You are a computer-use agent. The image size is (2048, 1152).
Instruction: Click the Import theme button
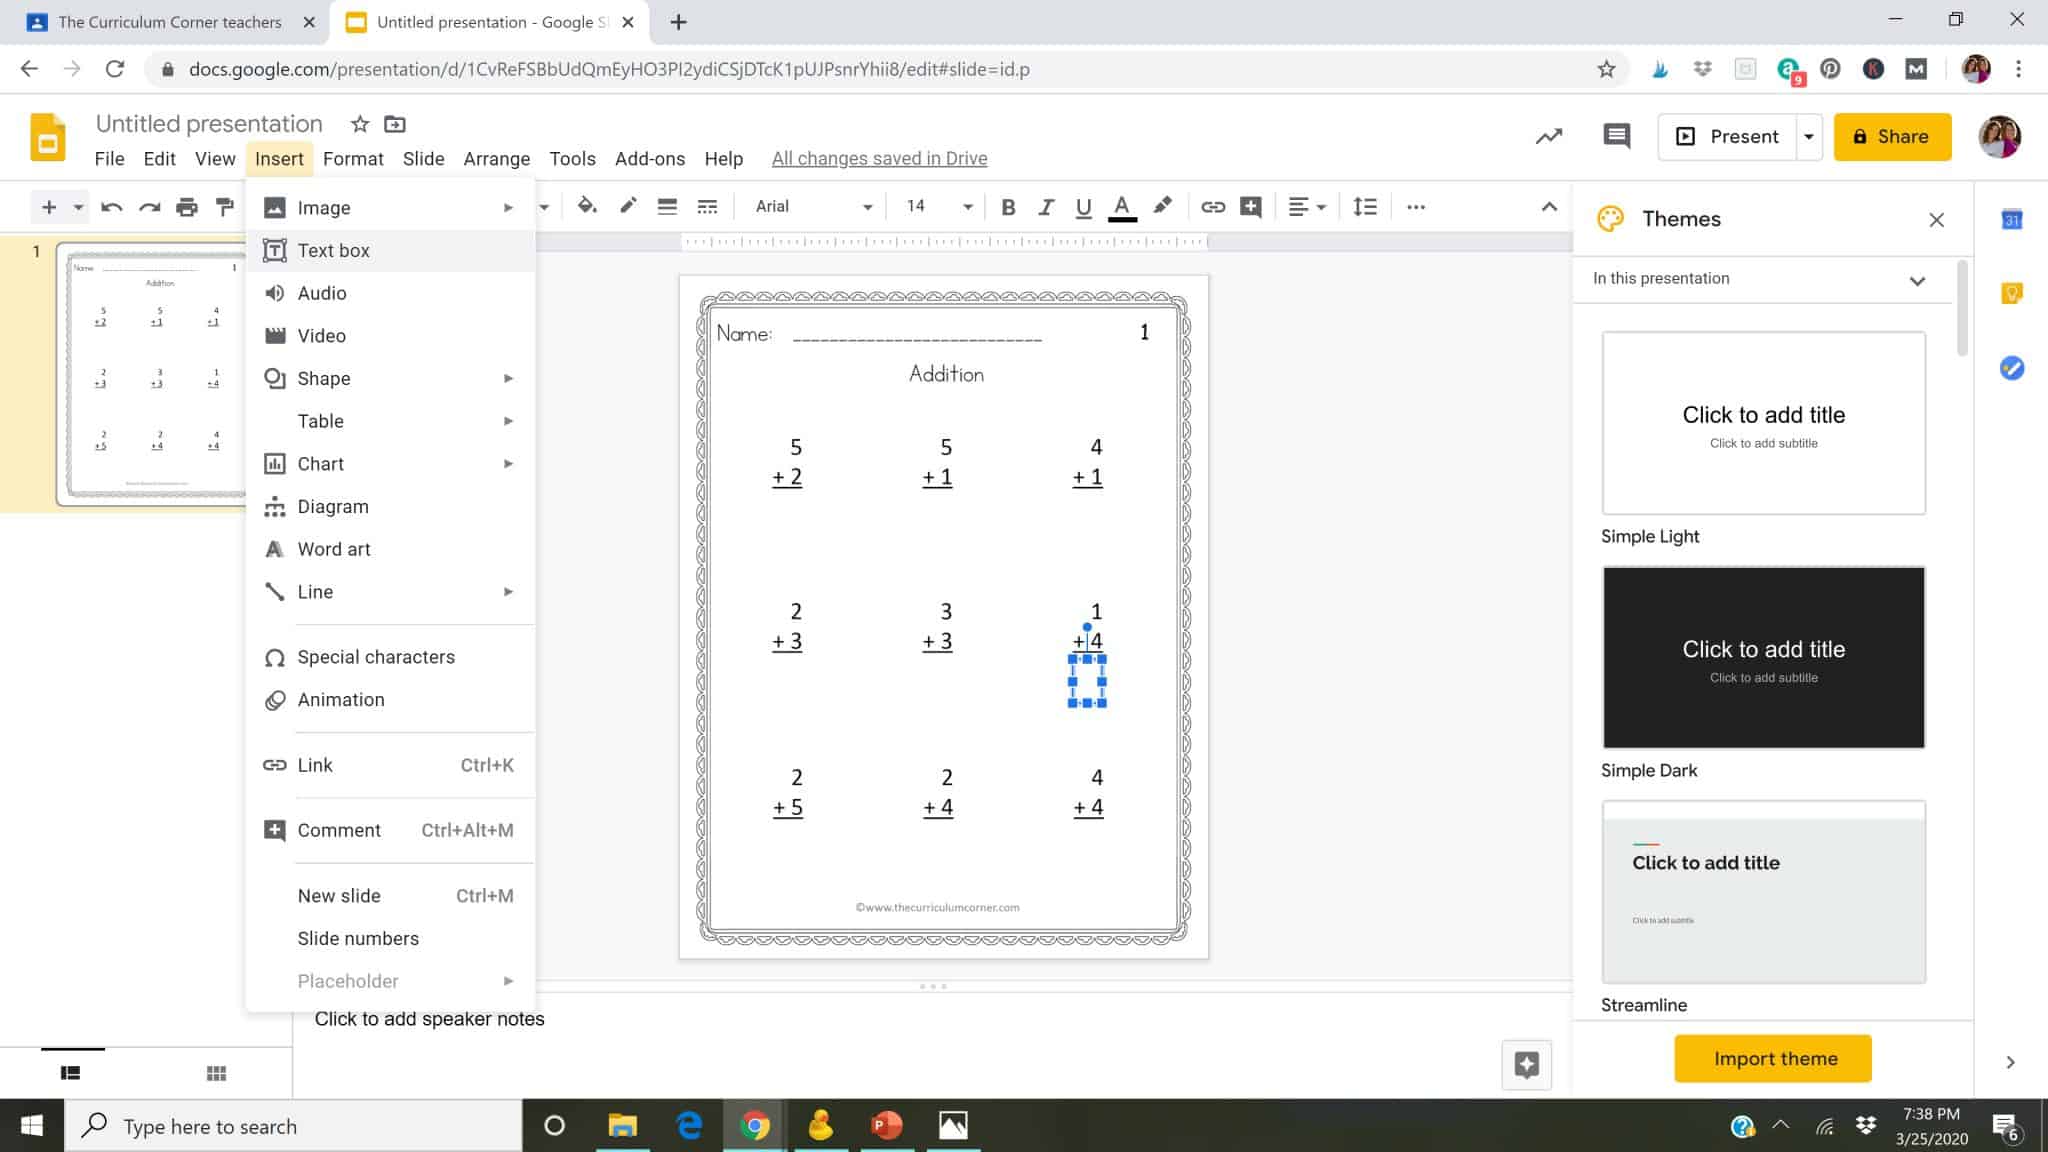click(1772, 1058)
